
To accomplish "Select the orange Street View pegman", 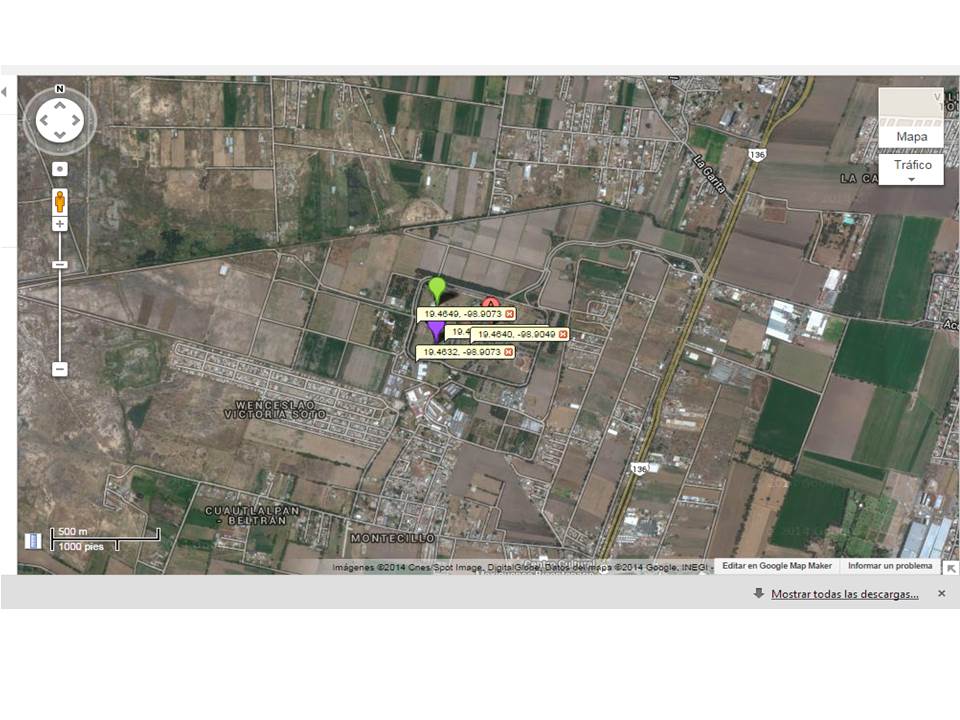I will pos(60,201).
